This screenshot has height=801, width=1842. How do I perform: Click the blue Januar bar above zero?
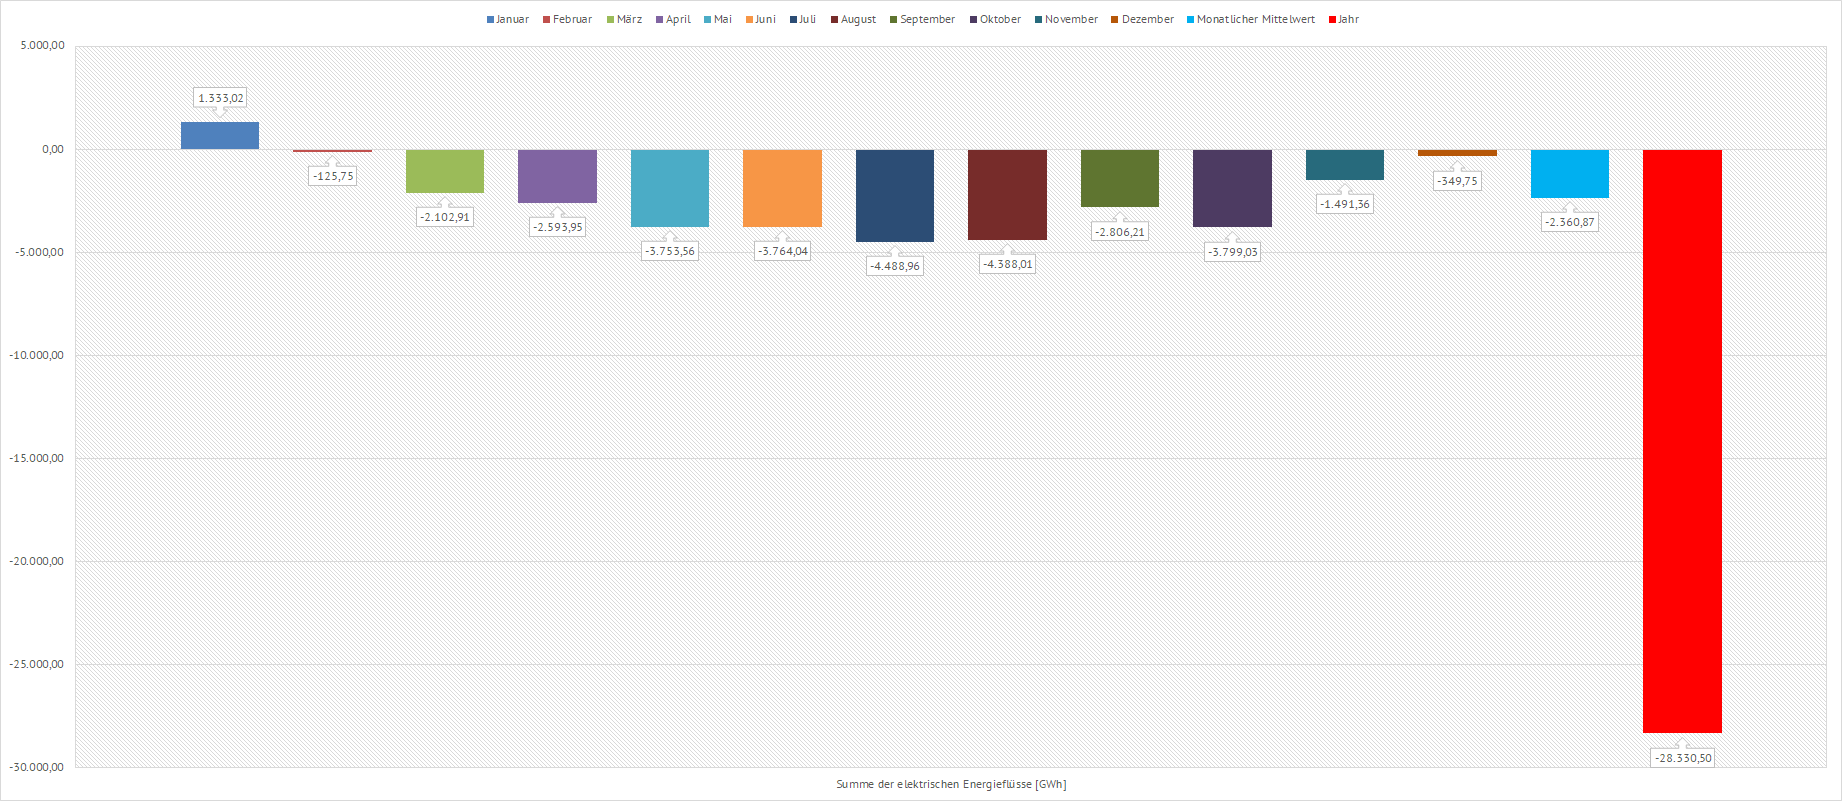220,136
